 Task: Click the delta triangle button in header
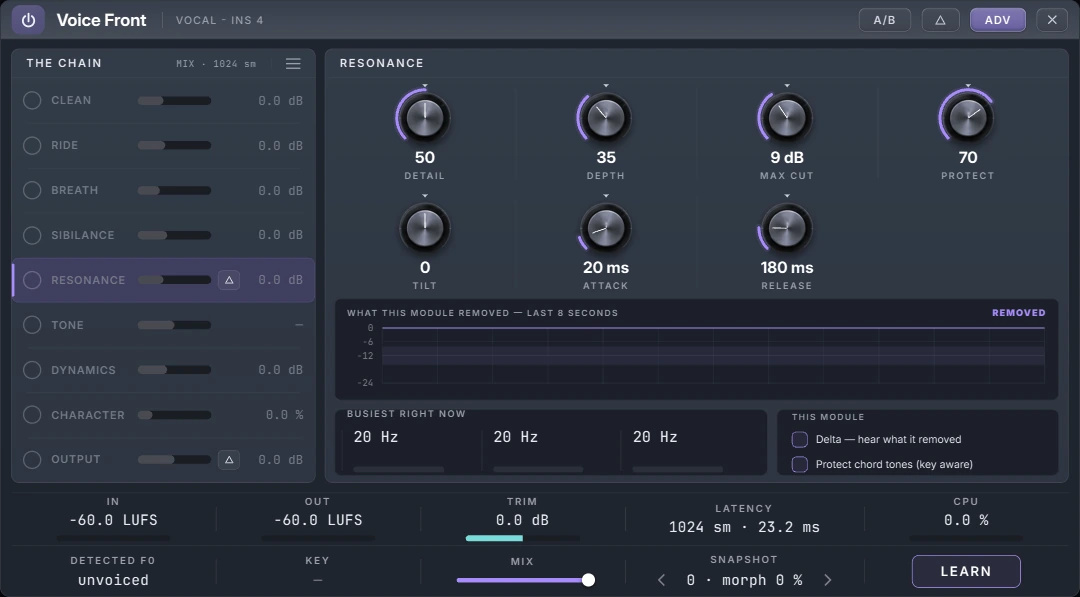tap(939, 20)
